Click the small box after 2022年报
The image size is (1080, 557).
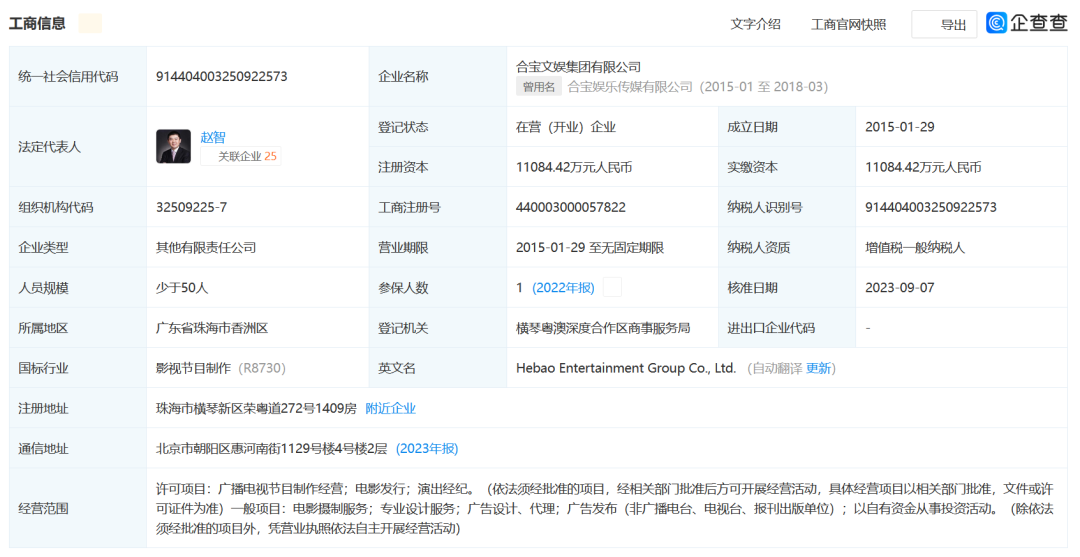tap(612, 287)
